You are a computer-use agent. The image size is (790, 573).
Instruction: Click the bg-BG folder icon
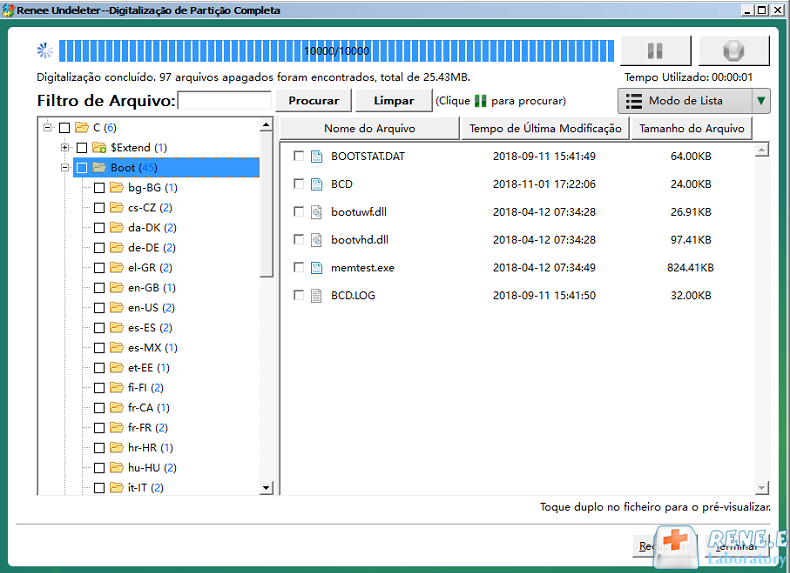(x=117, y=187)
